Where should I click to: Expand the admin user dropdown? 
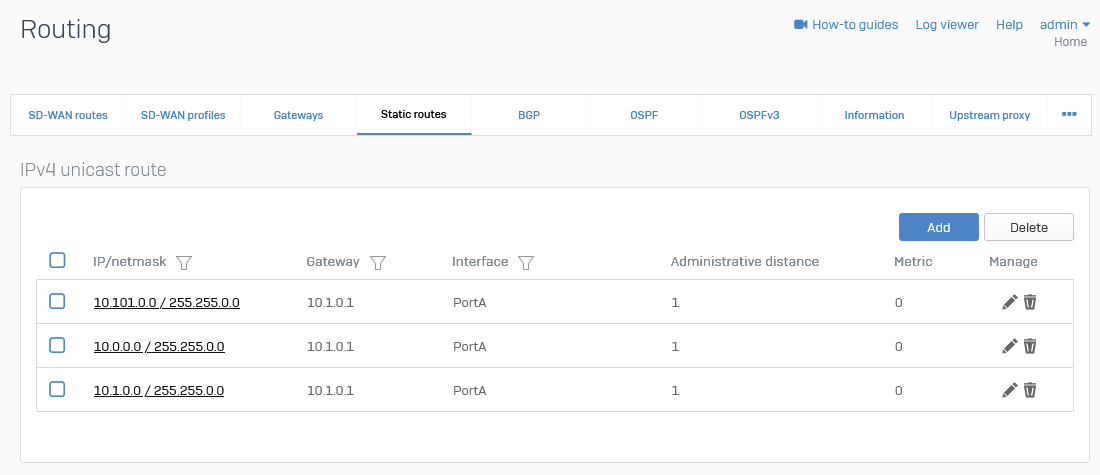coord(1064,25)
